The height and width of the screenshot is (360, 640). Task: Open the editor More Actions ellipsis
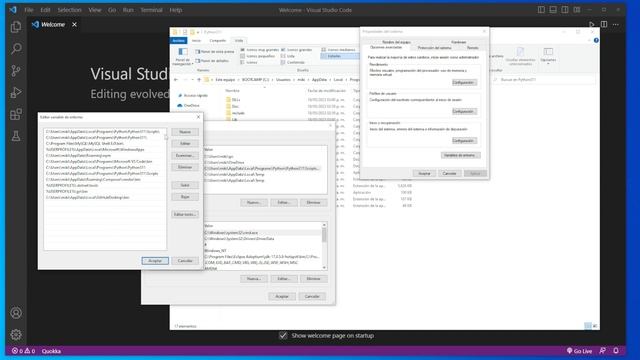(616, 24)
